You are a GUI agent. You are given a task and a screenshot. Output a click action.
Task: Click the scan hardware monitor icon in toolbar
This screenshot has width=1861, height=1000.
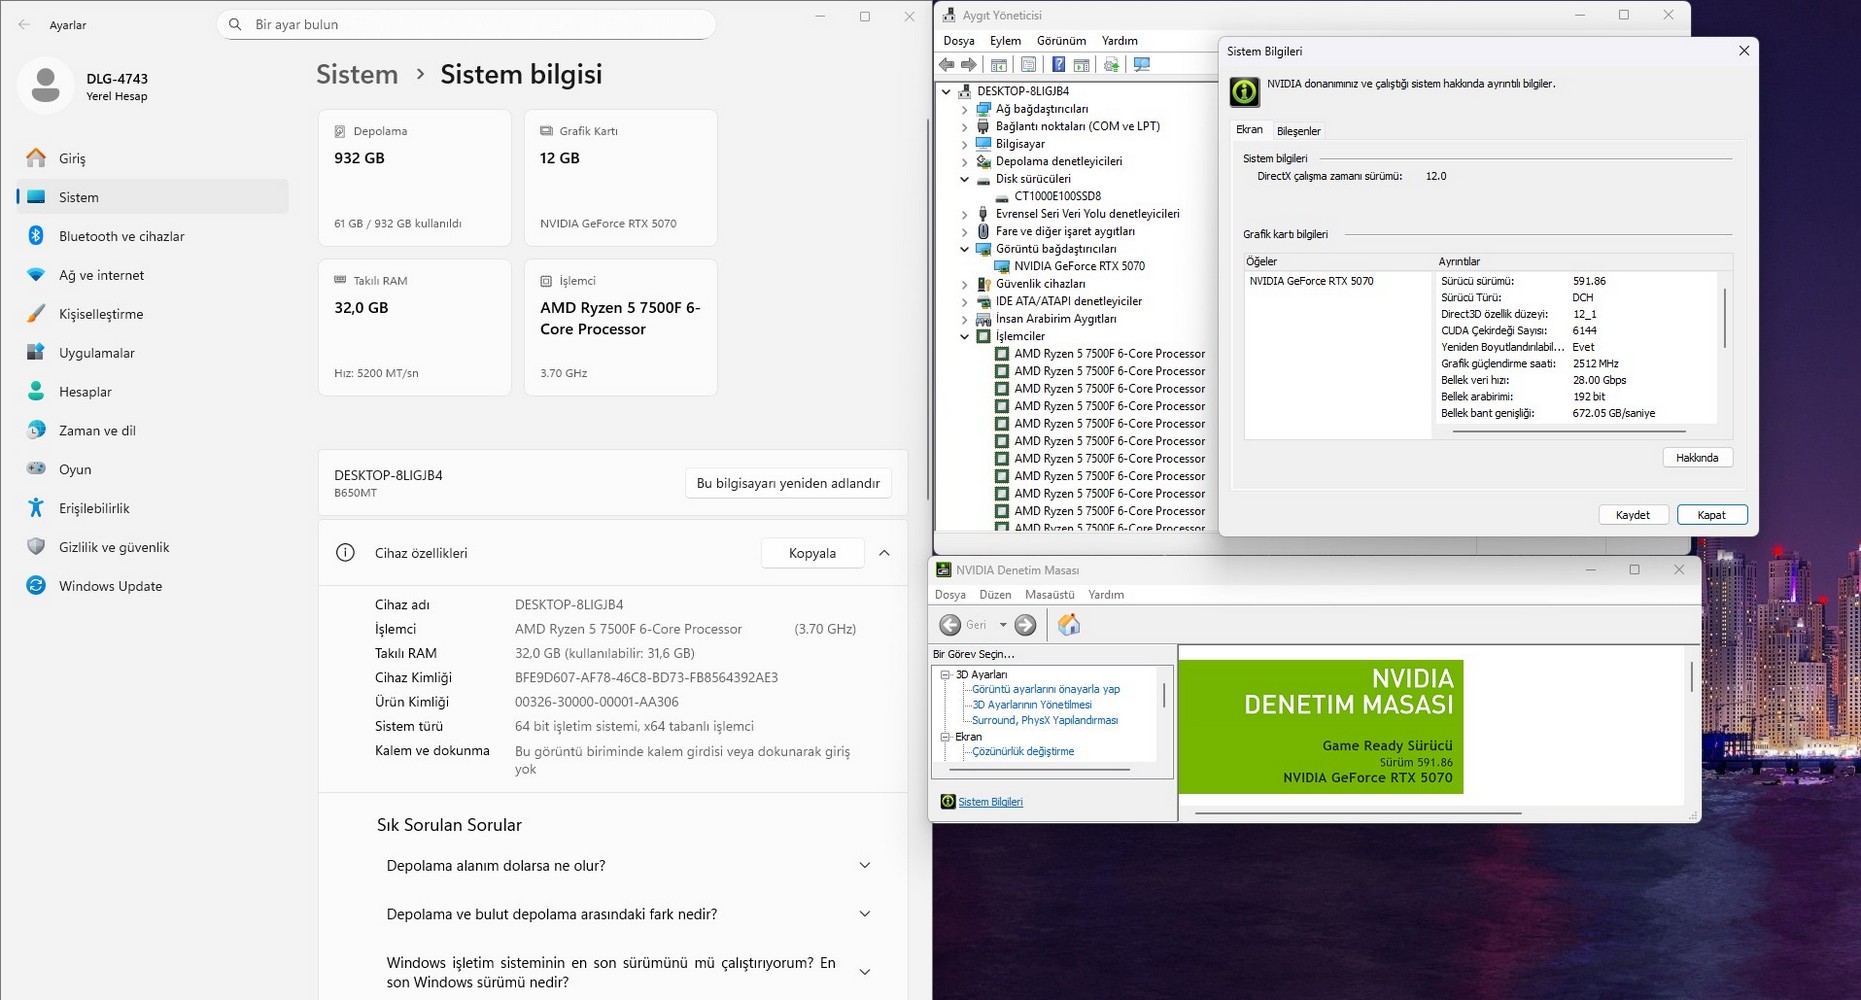click(x=1142, y=65)
